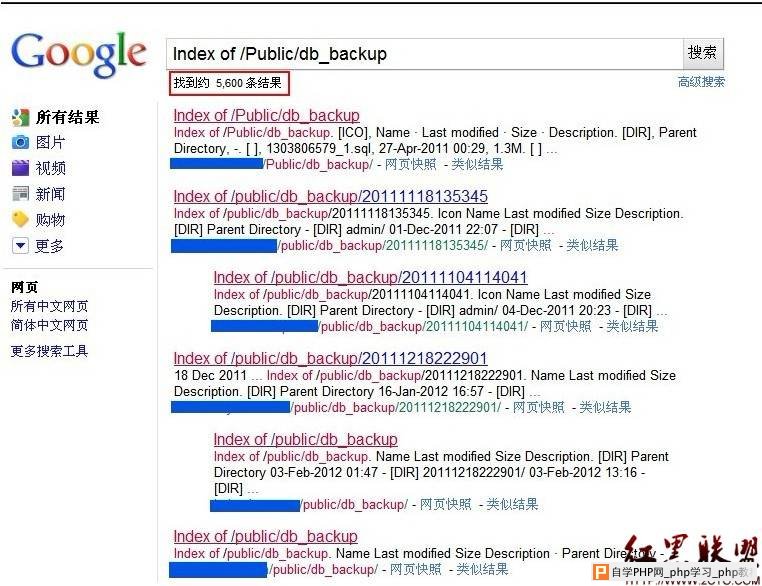Open indented result Index of /public/db_backup
The width and height of the screenshot is (762, 586).
click(x=306, y=439)
